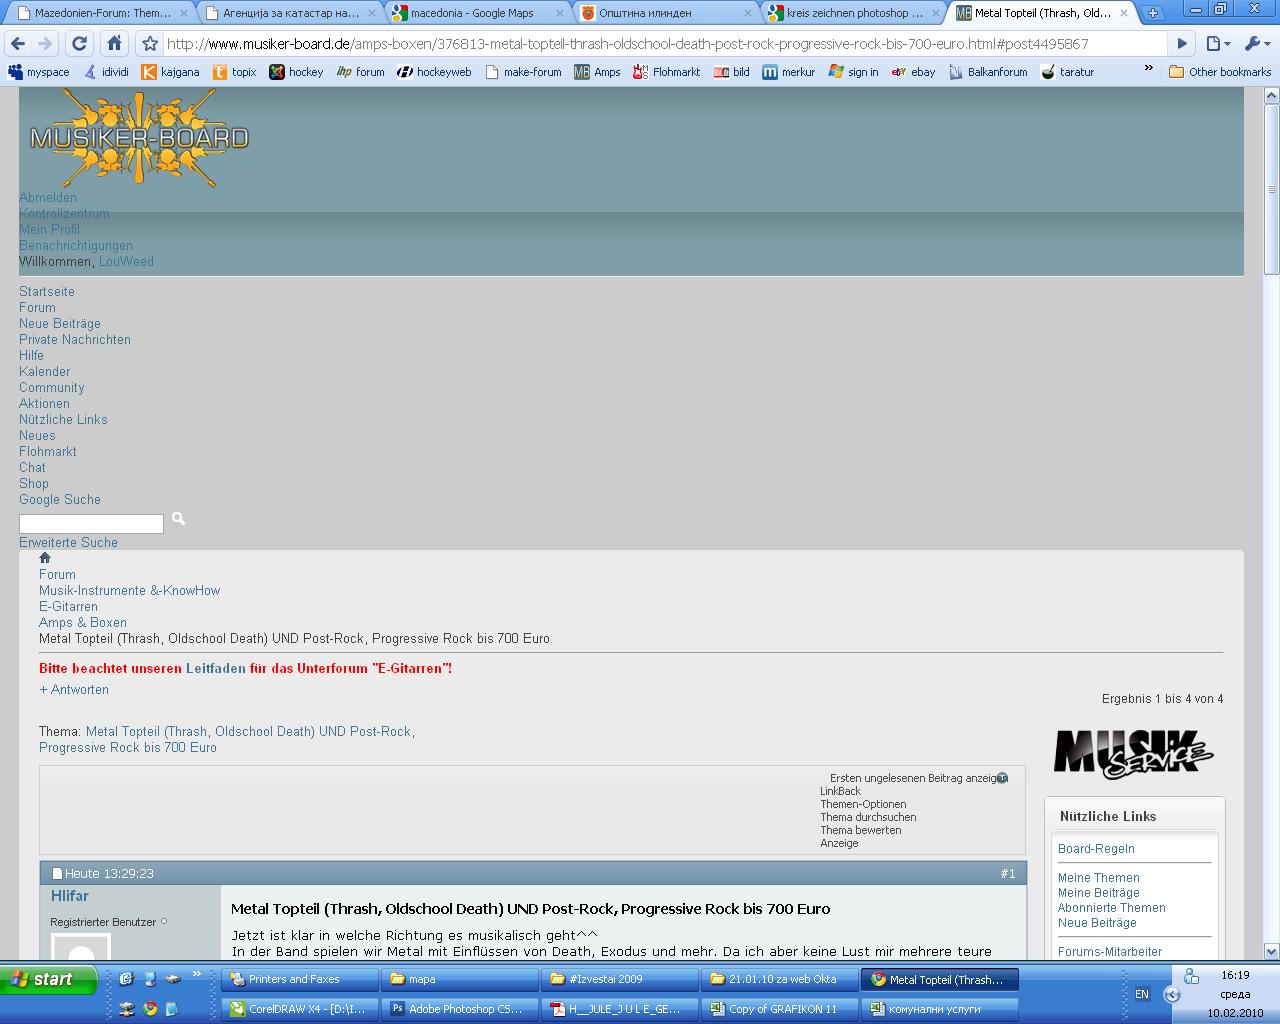Click the first unread post arrow icon
1280x1024 pixels.
point(1002,778)
